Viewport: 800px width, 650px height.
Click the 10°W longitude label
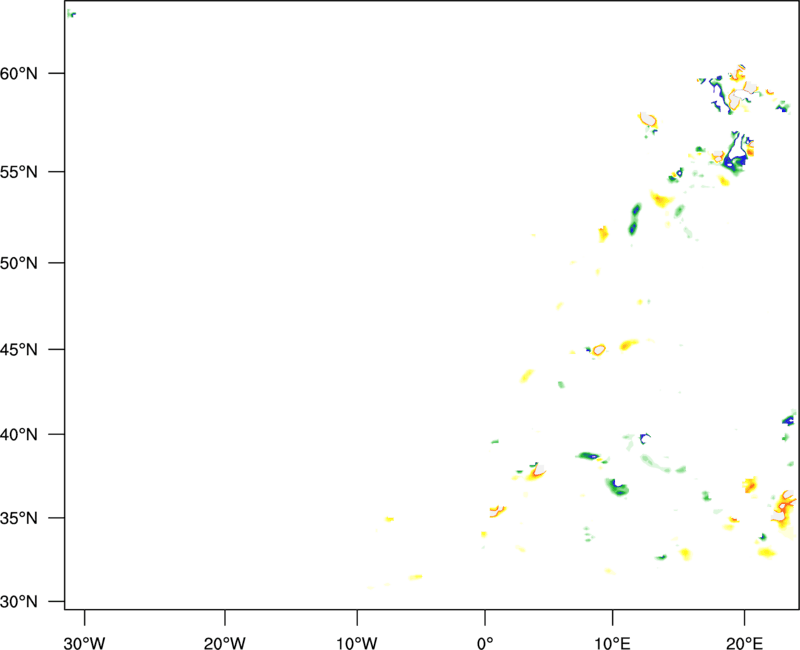coord(357,643)
